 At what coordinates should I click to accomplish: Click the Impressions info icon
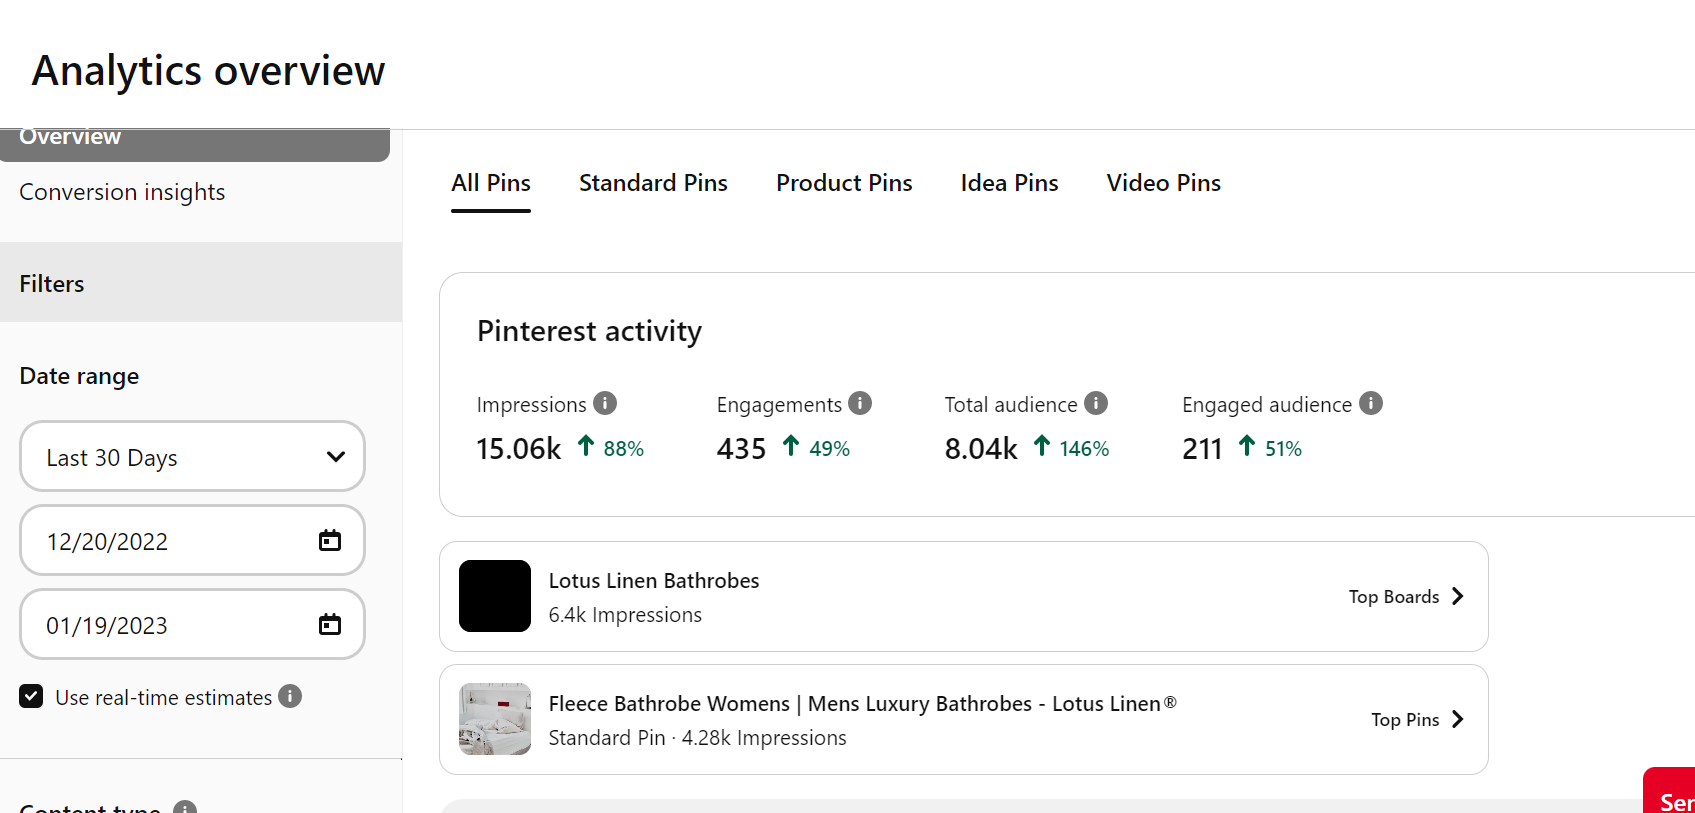pos(605,403)
